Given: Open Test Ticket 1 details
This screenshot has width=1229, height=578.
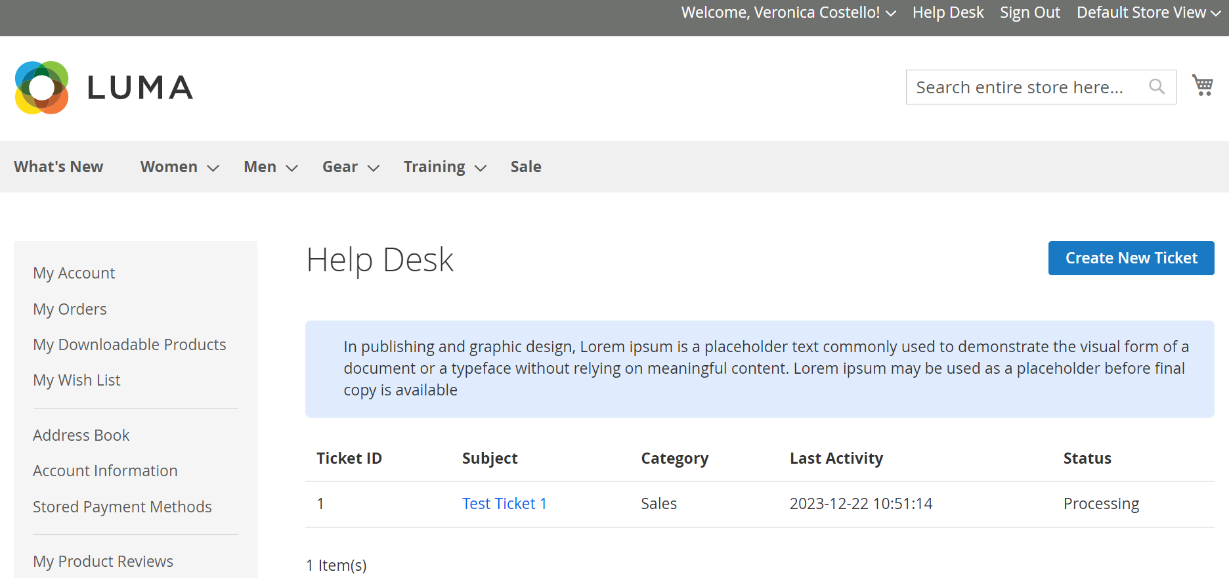Looking at the screenshot, I should (504, 503).
